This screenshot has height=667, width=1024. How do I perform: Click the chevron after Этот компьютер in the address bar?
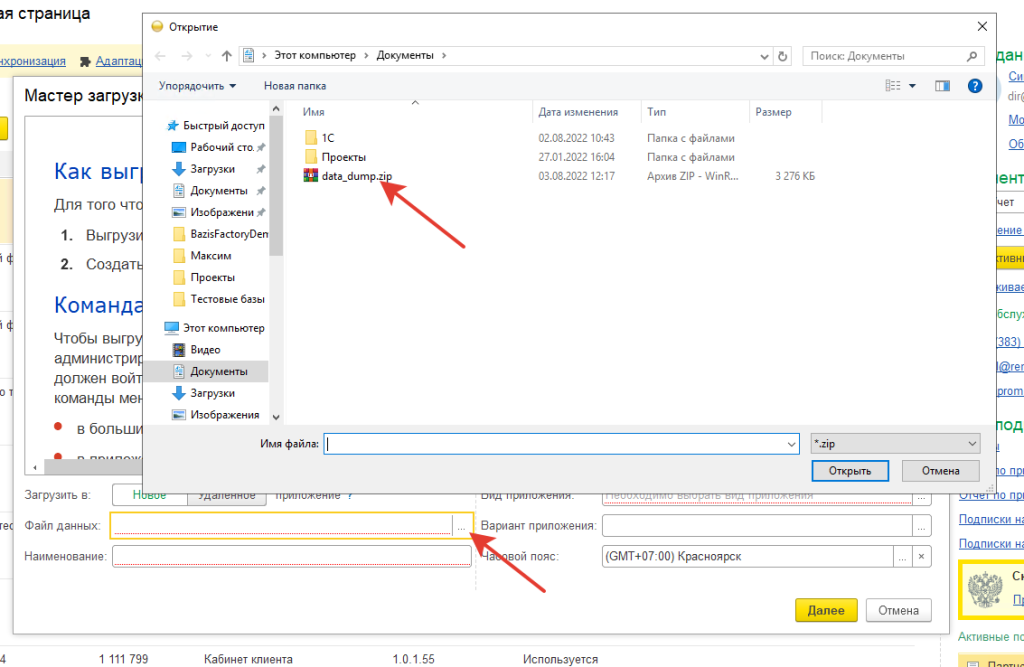click(366, 56)
